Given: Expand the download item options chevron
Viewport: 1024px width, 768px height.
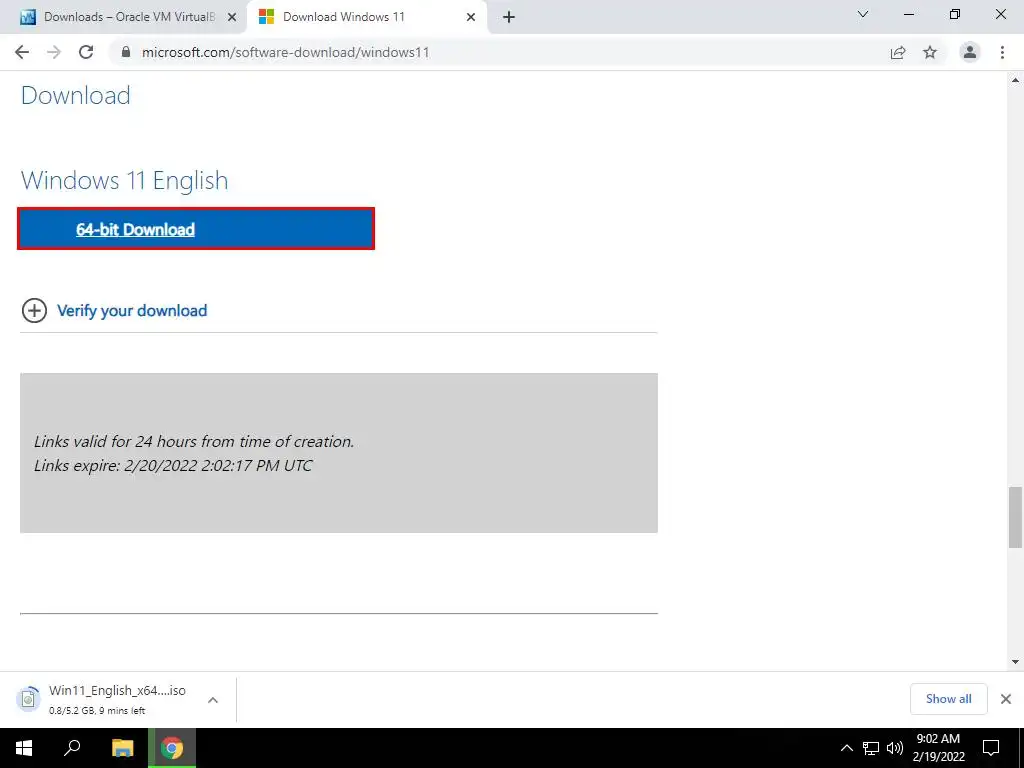Looking at the screenshot, I should tap(213, 699).
